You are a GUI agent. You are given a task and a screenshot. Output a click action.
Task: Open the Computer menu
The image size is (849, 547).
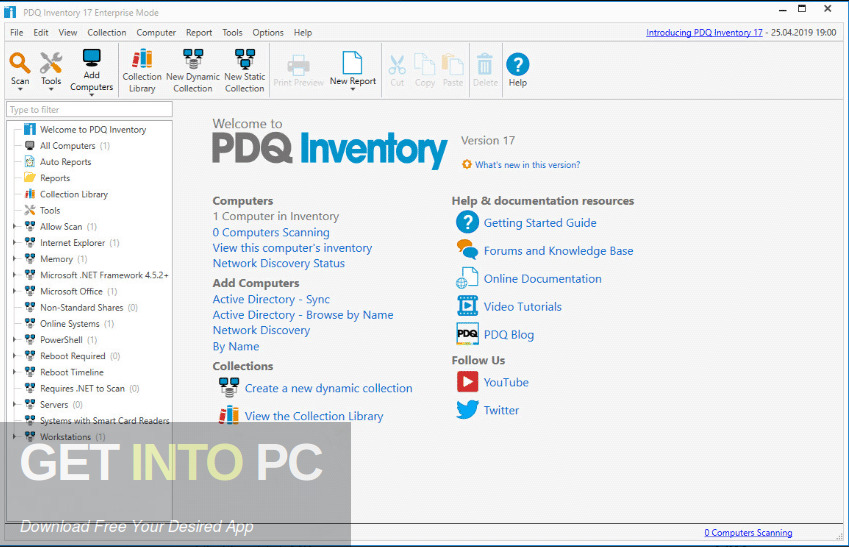pyautogui.click(x=156, y=32)
